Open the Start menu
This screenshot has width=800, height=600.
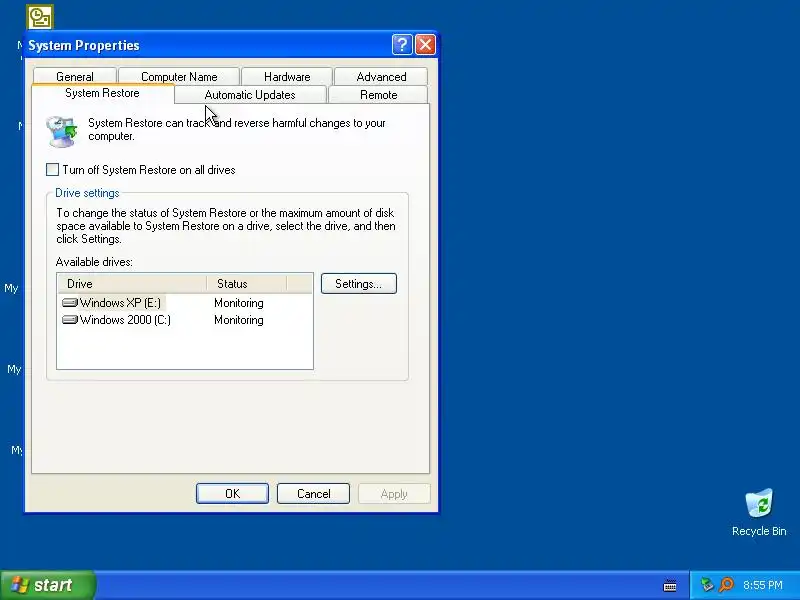[x=47, y=585]
